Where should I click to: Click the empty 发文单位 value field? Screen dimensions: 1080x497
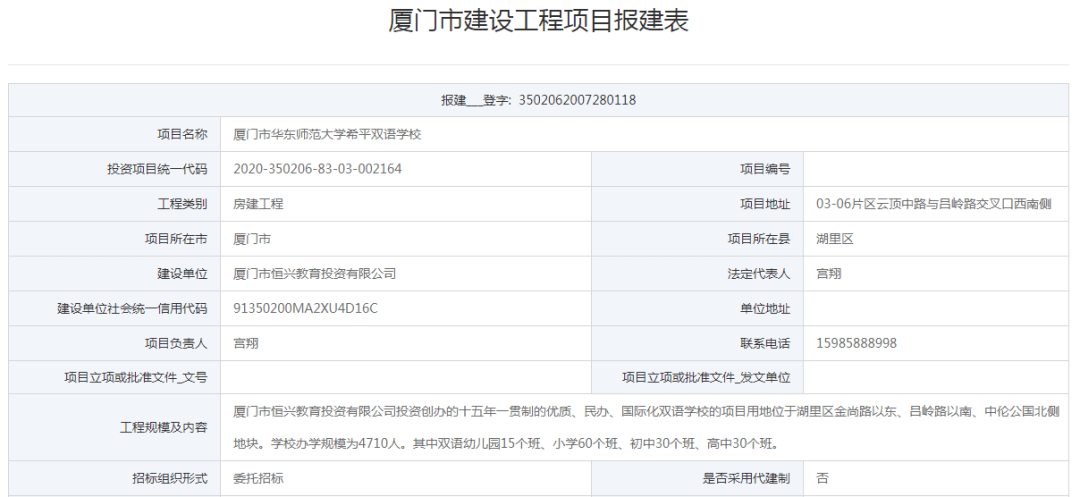coord(936,378)
